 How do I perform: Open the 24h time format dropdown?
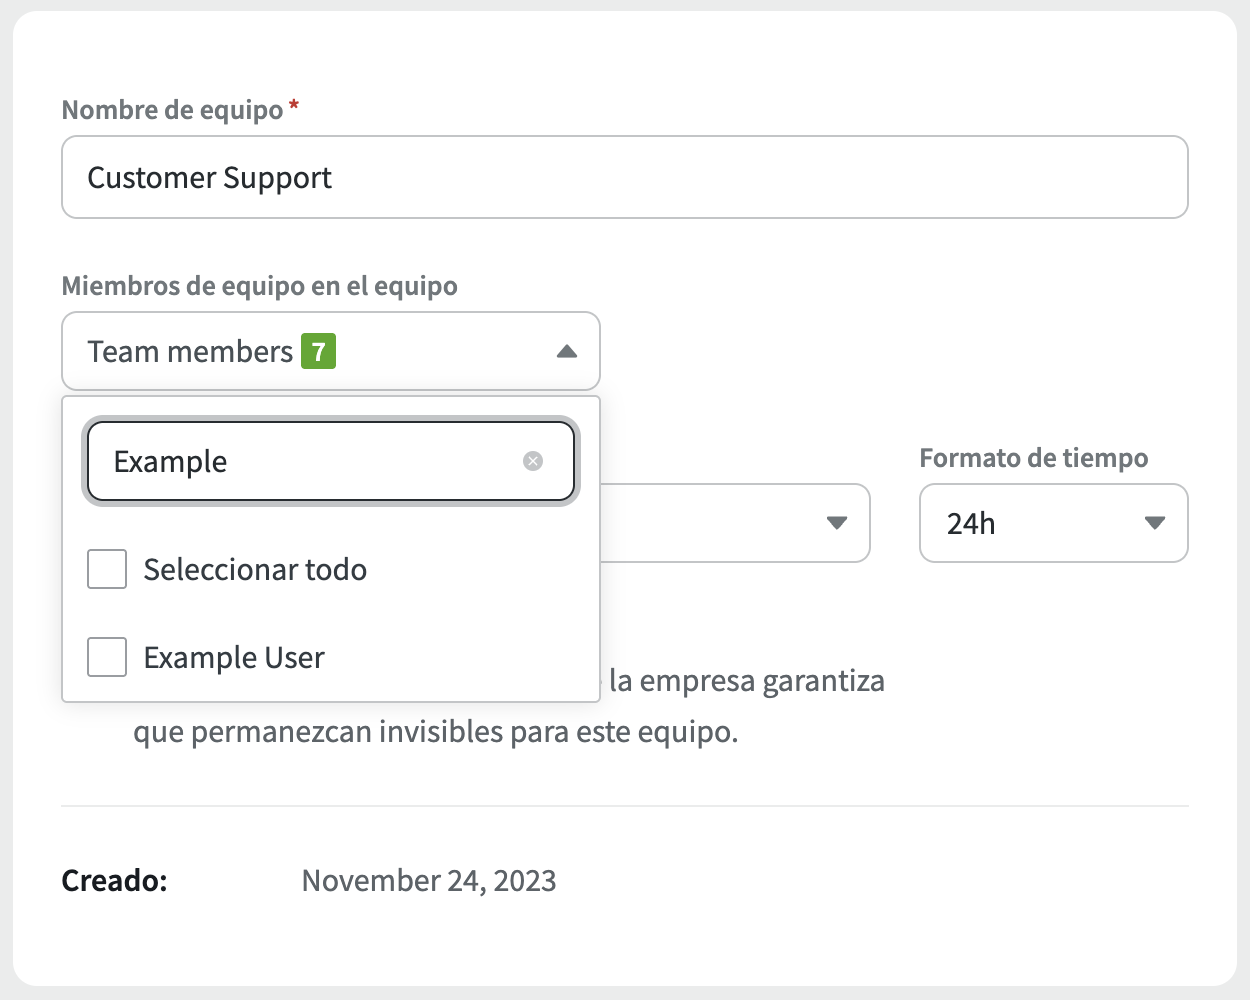click(1052, 523)
